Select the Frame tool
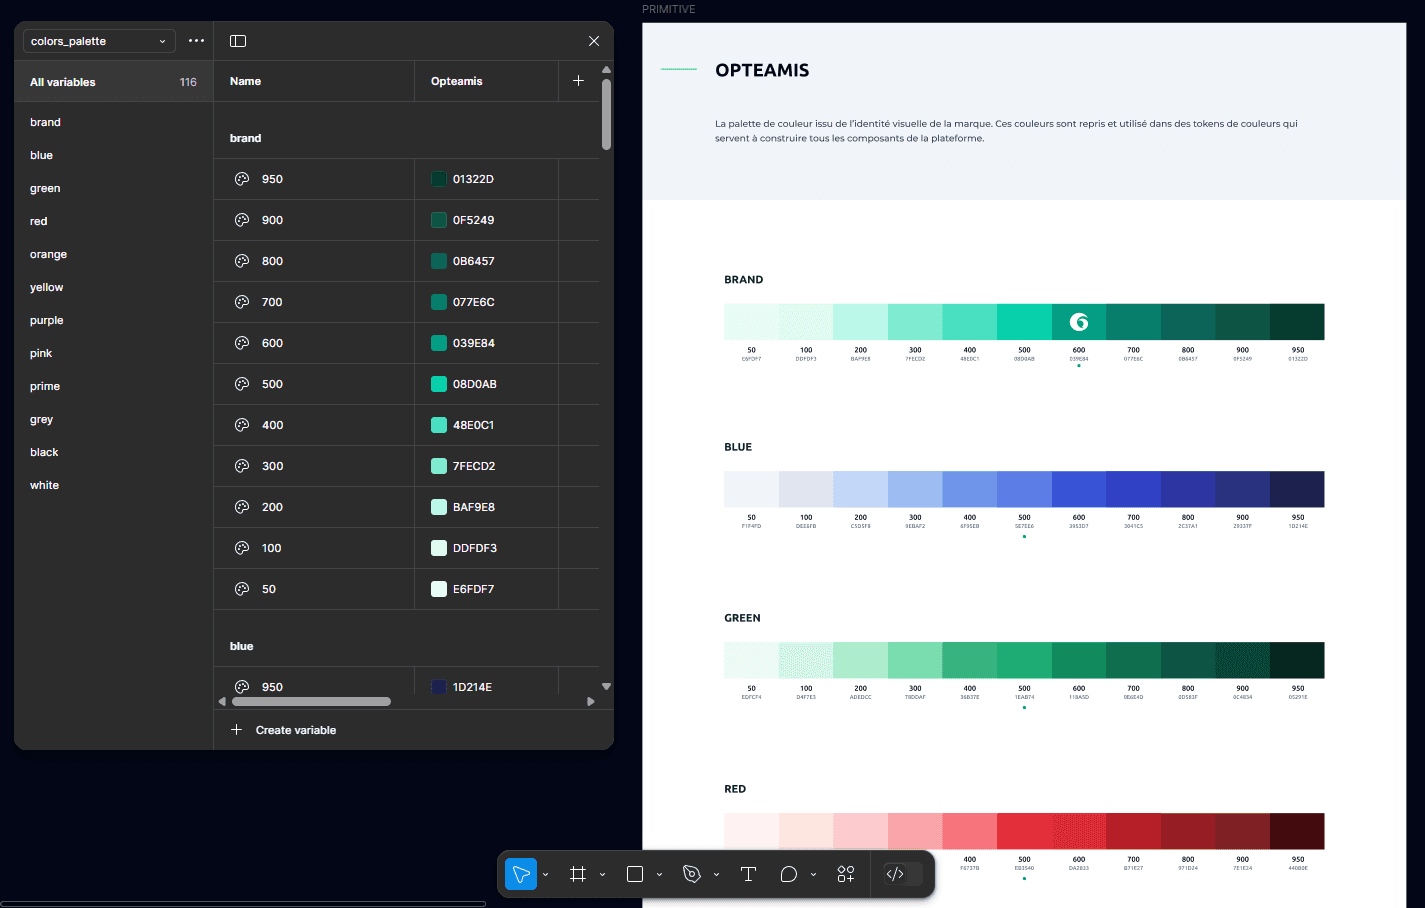Screen dimensions: 1425x908 (x=578, y=874)
